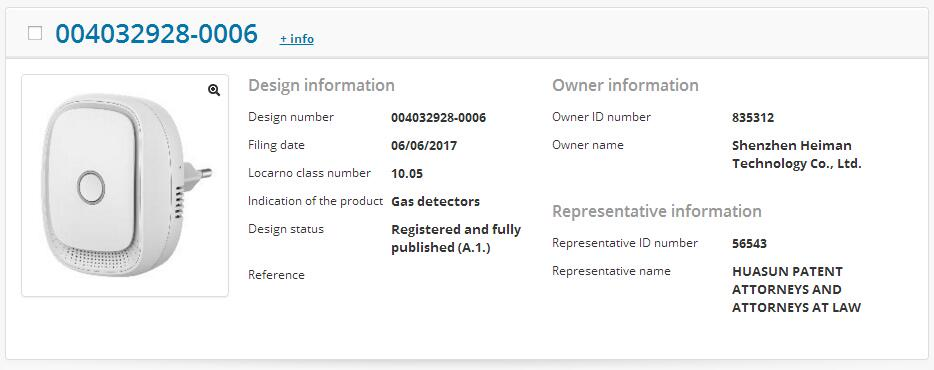This screenshot has width=934, height=370.
Task: Click the magnifier zoom icon on image
Action: [x=214, y=90]
